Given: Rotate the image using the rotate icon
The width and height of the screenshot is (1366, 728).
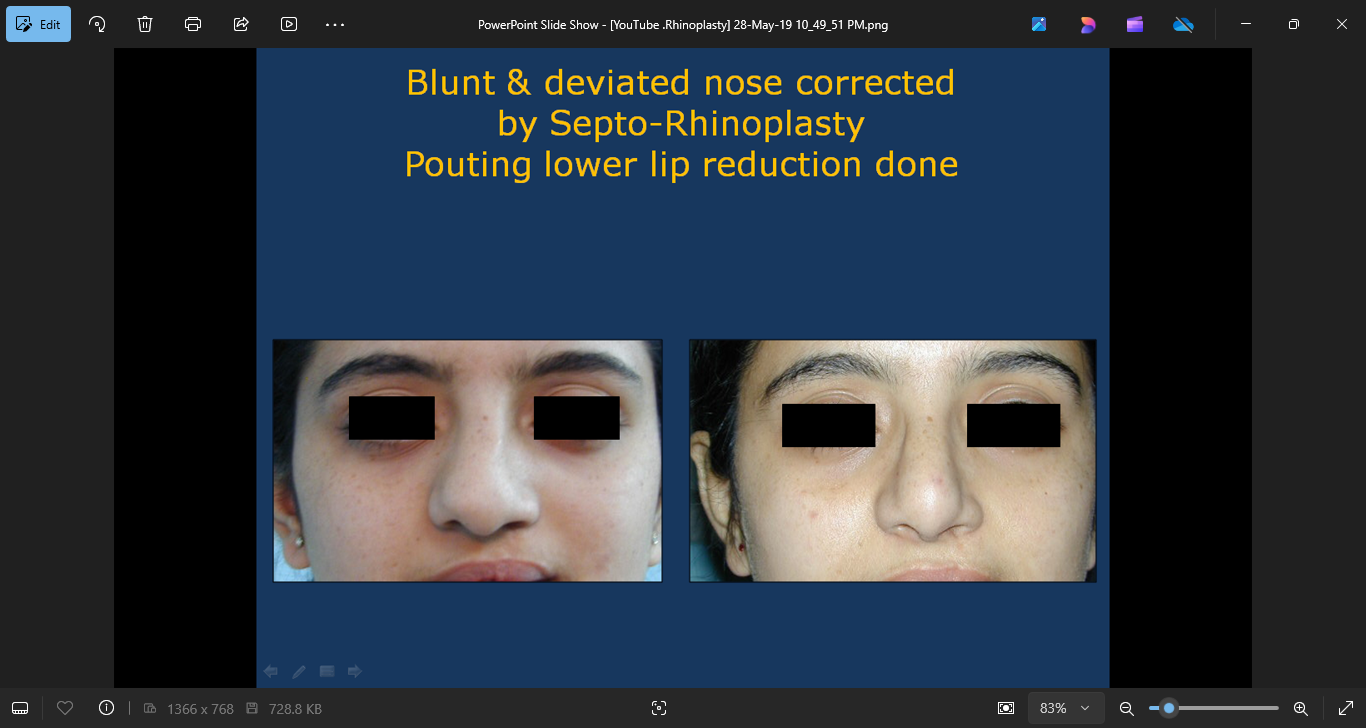Looking at the screenshot, I should 97,24.
